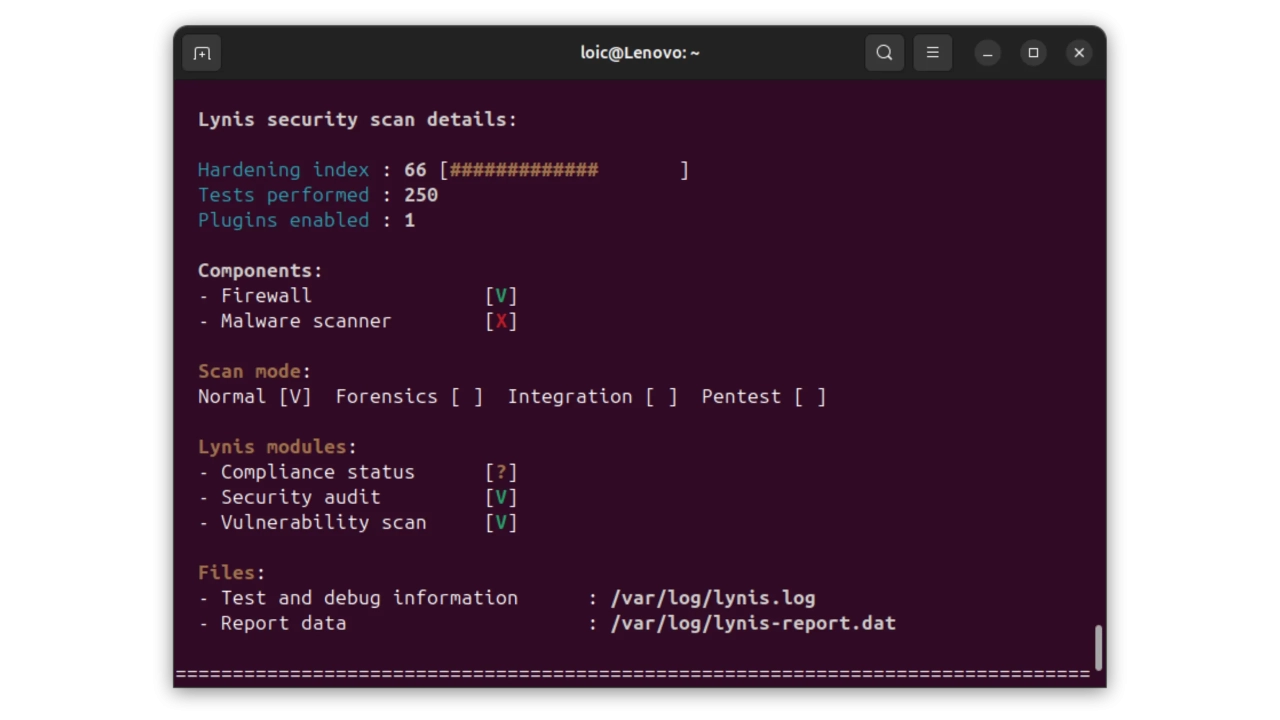Minimize the terminal window
Viewport: 1280px width, 720px height.
(x=987, y=53)
